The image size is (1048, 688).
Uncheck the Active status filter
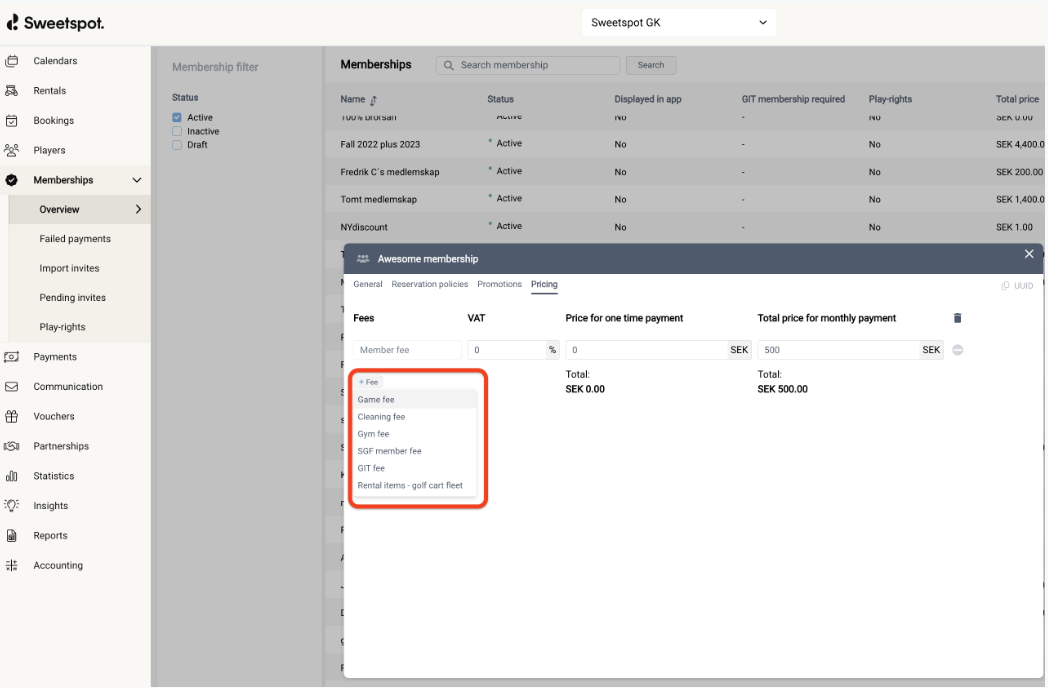pyautogui.click(x=177, y=118)
